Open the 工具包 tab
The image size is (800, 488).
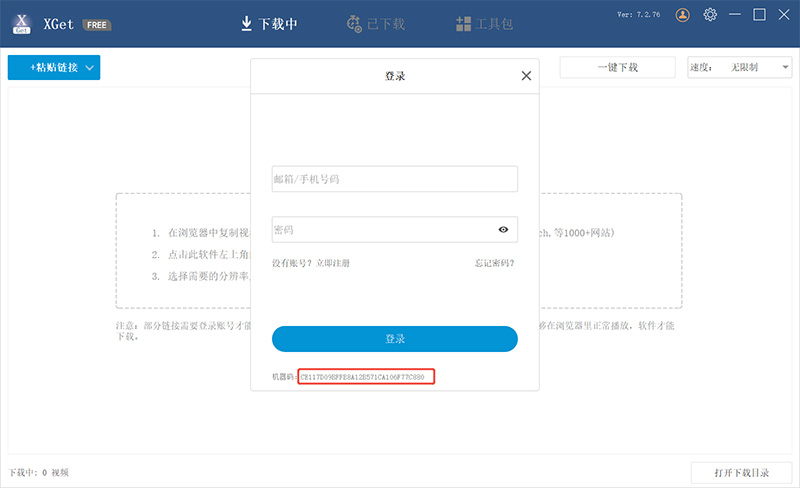click(x=484, y=23)
